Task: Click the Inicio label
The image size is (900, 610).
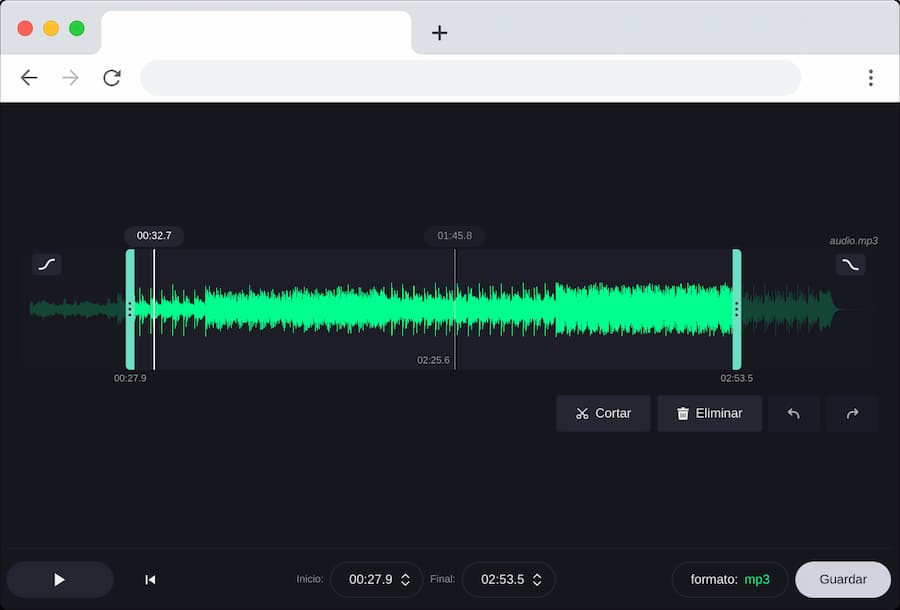Action: click(310, 579)
